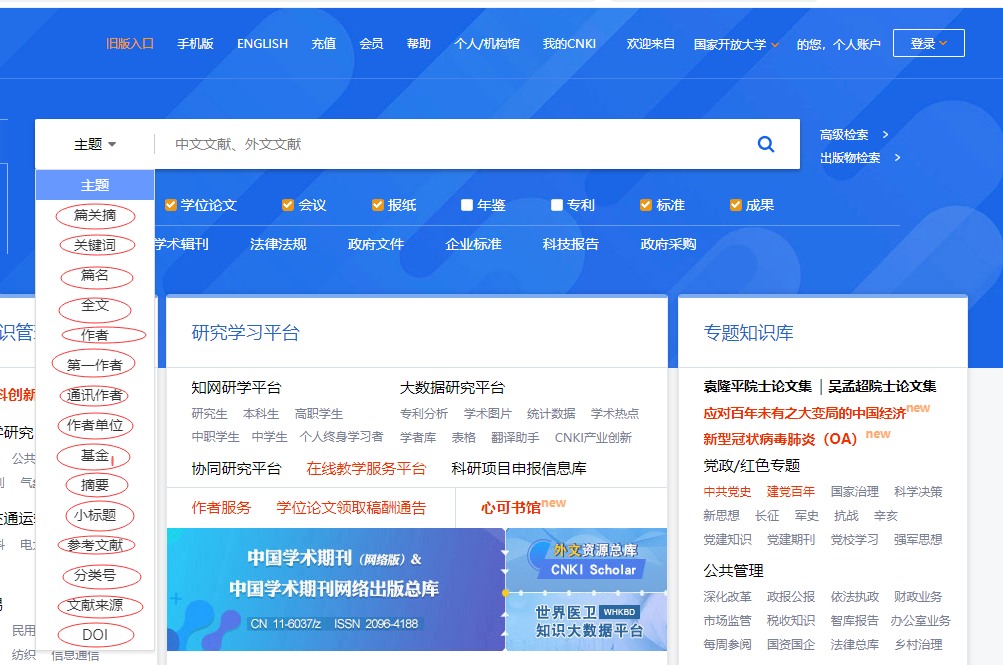Screen dimensions: 1003x665
Task: Uncheck the 会议 checkbox
Action: click(x=288, y=205)
